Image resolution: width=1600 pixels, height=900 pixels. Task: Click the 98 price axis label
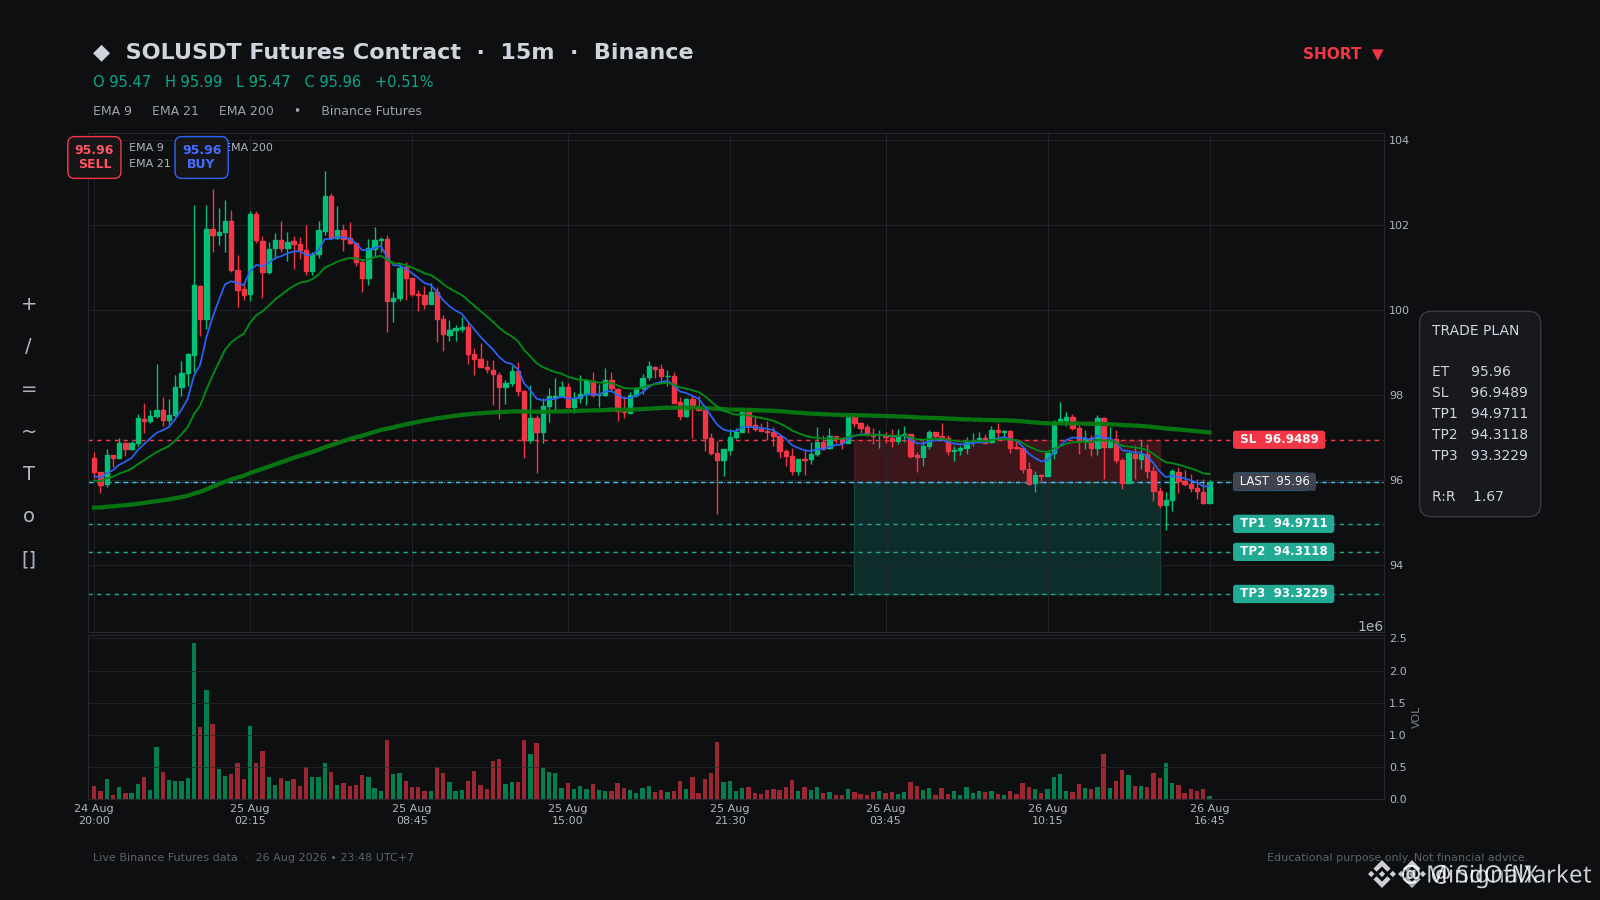1396,396
